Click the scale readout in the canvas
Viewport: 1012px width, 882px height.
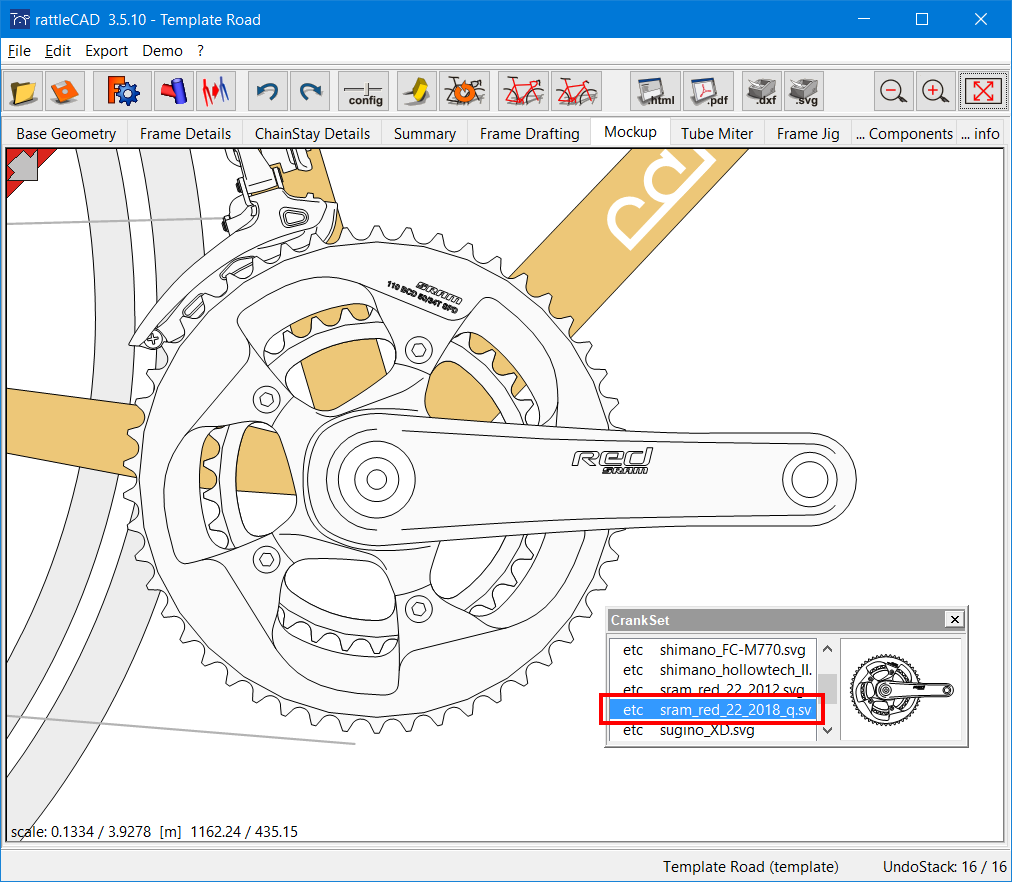point(154,832)
